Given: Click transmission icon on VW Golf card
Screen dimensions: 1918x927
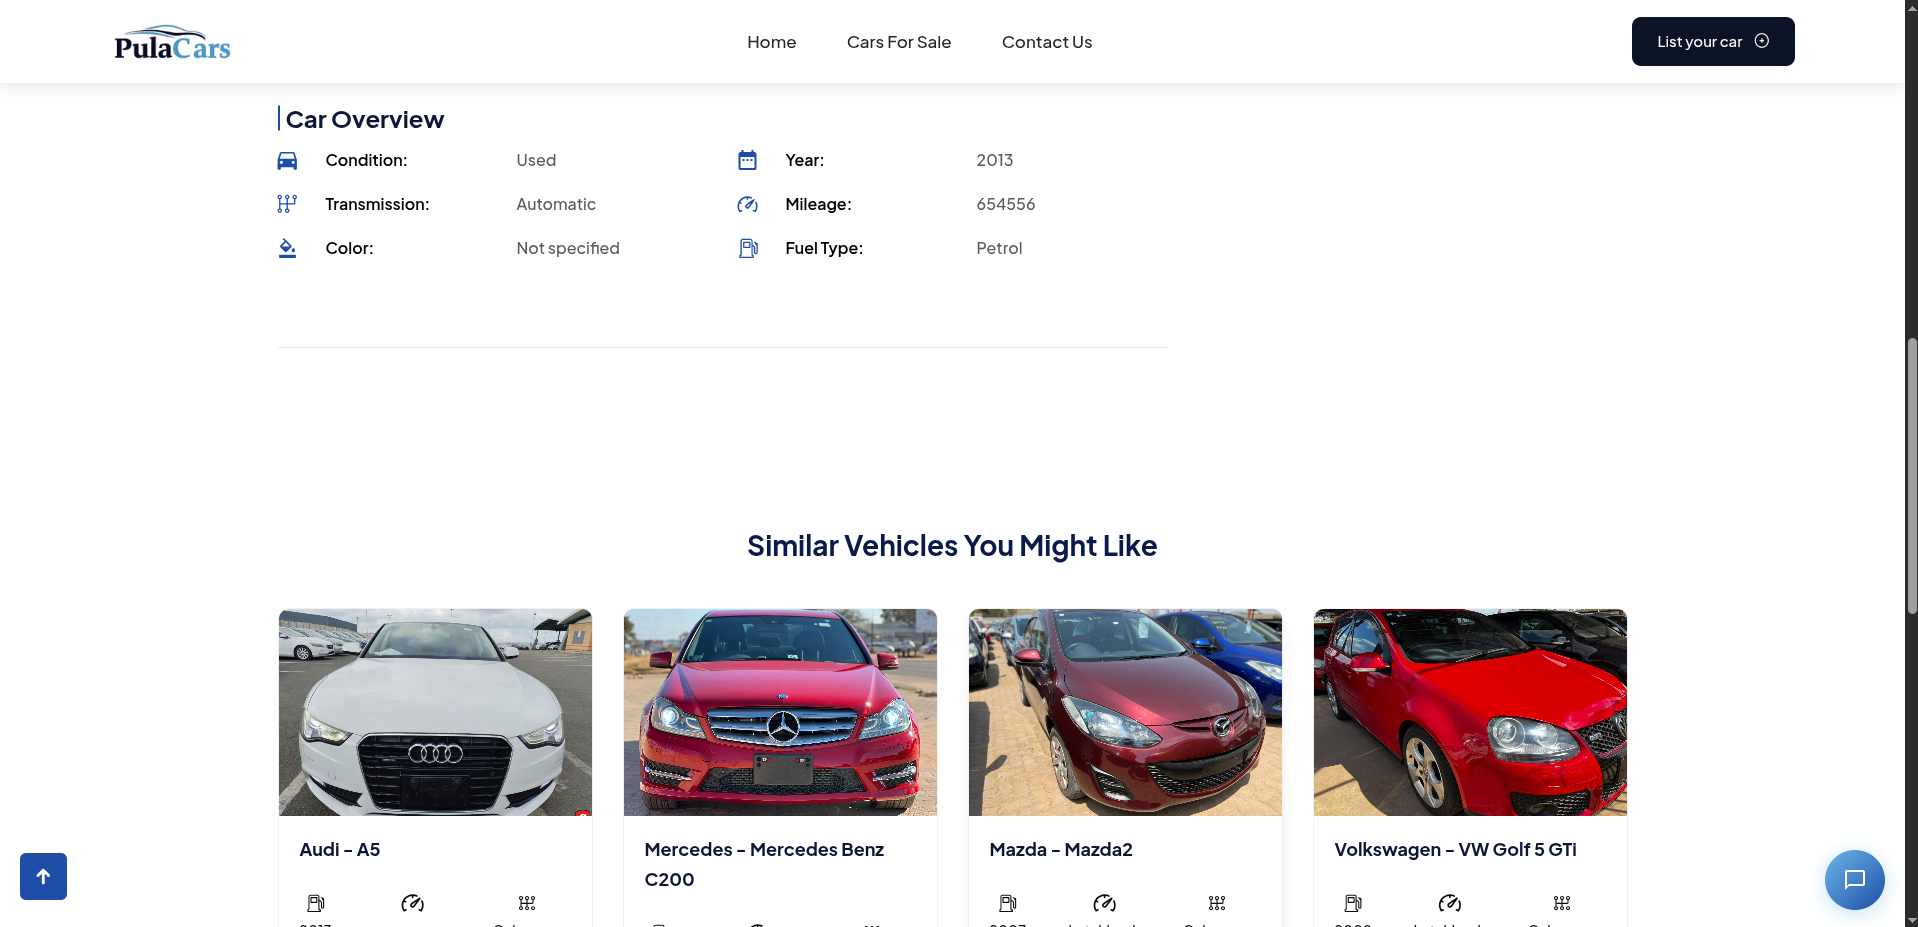Looking at the screenshot, I should pyautogui.click(x=1561, y=903).
